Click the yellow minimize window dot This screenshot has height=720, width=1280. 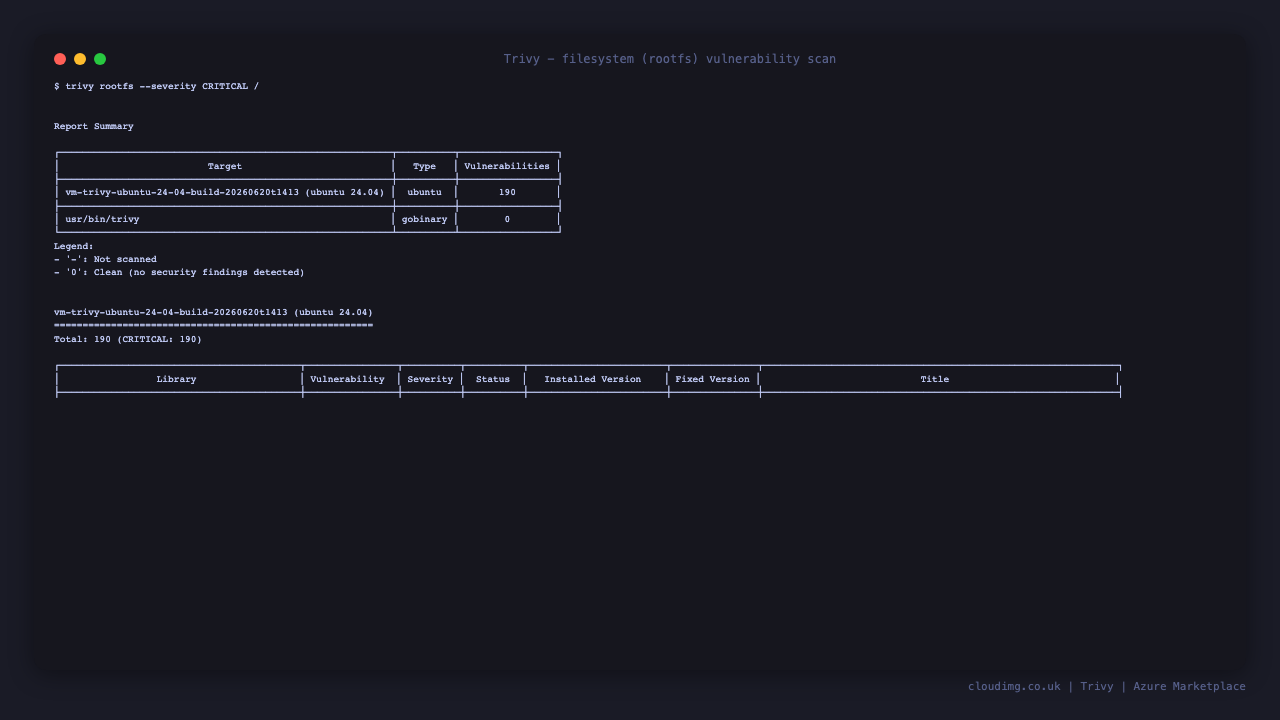tap(80, 59)
